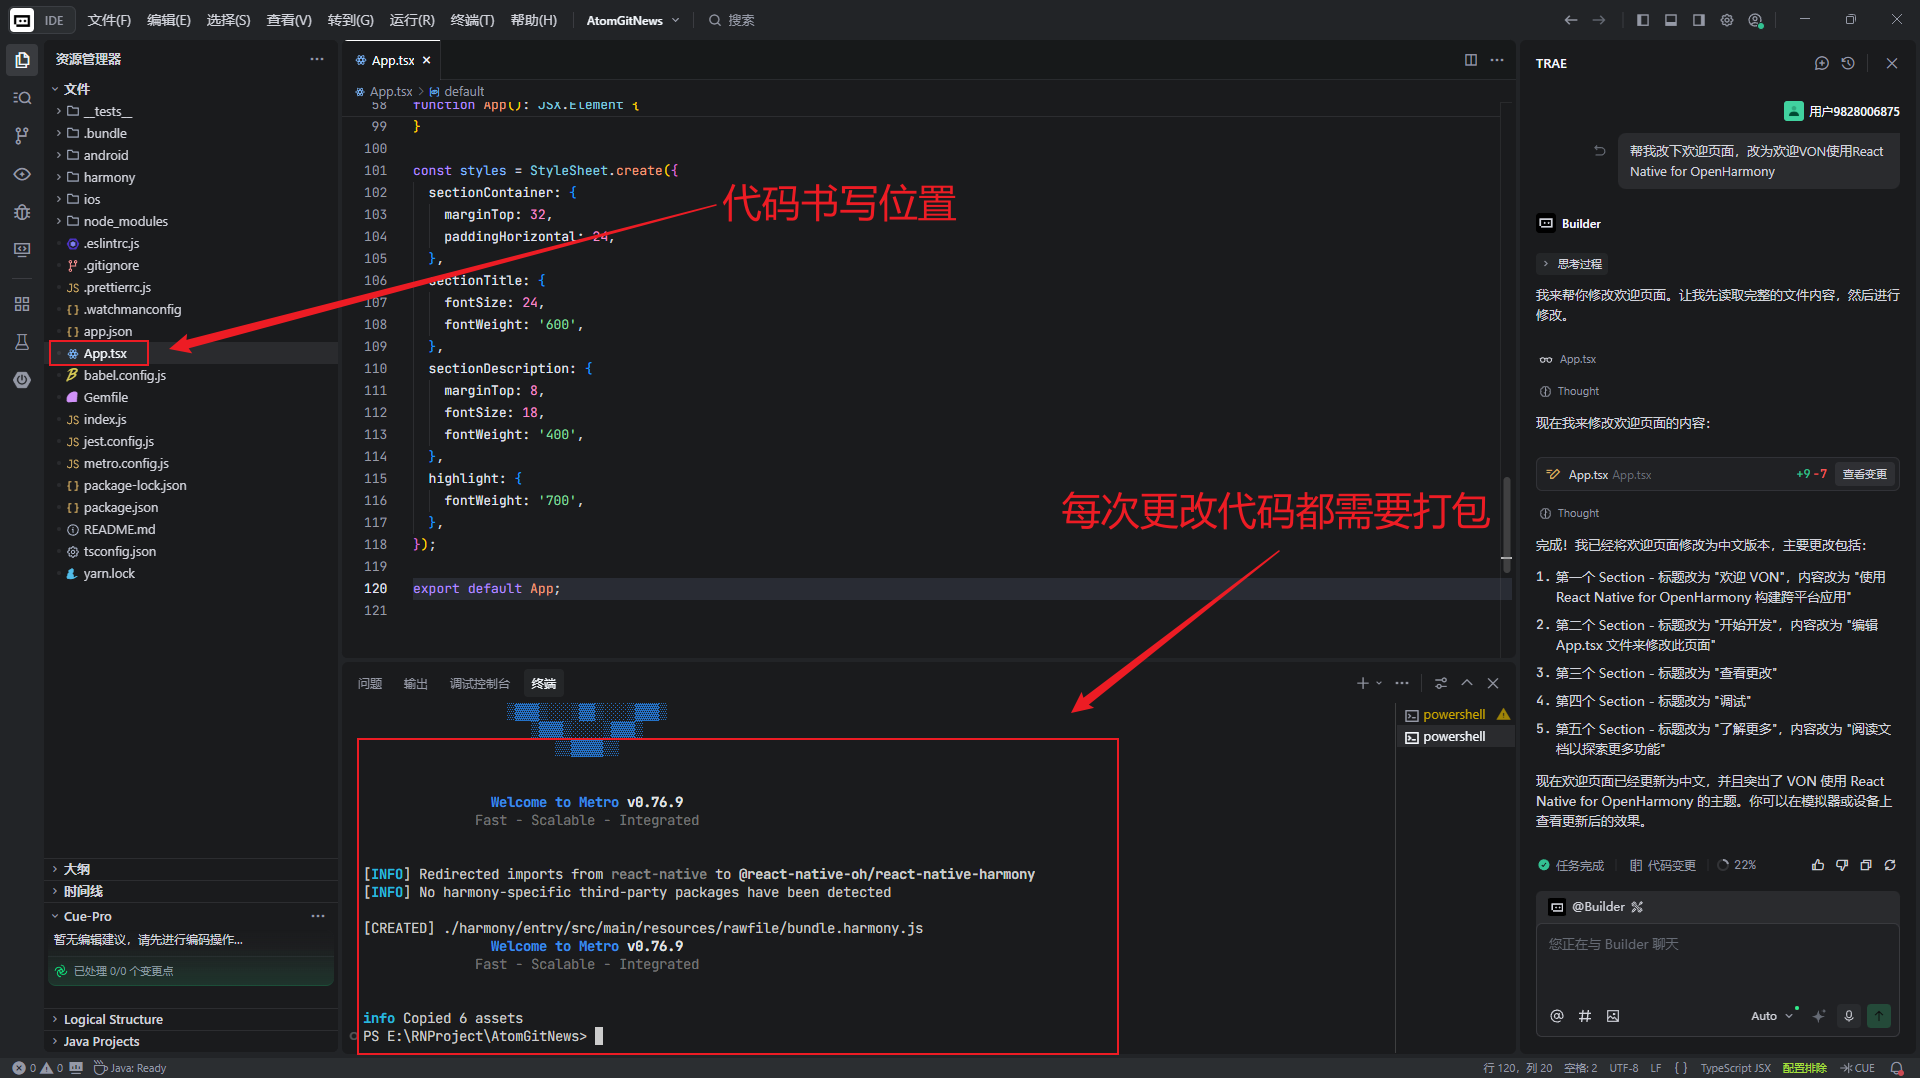
Task: Add new terminal with plus icon
Action: (x=1362, y=683)
